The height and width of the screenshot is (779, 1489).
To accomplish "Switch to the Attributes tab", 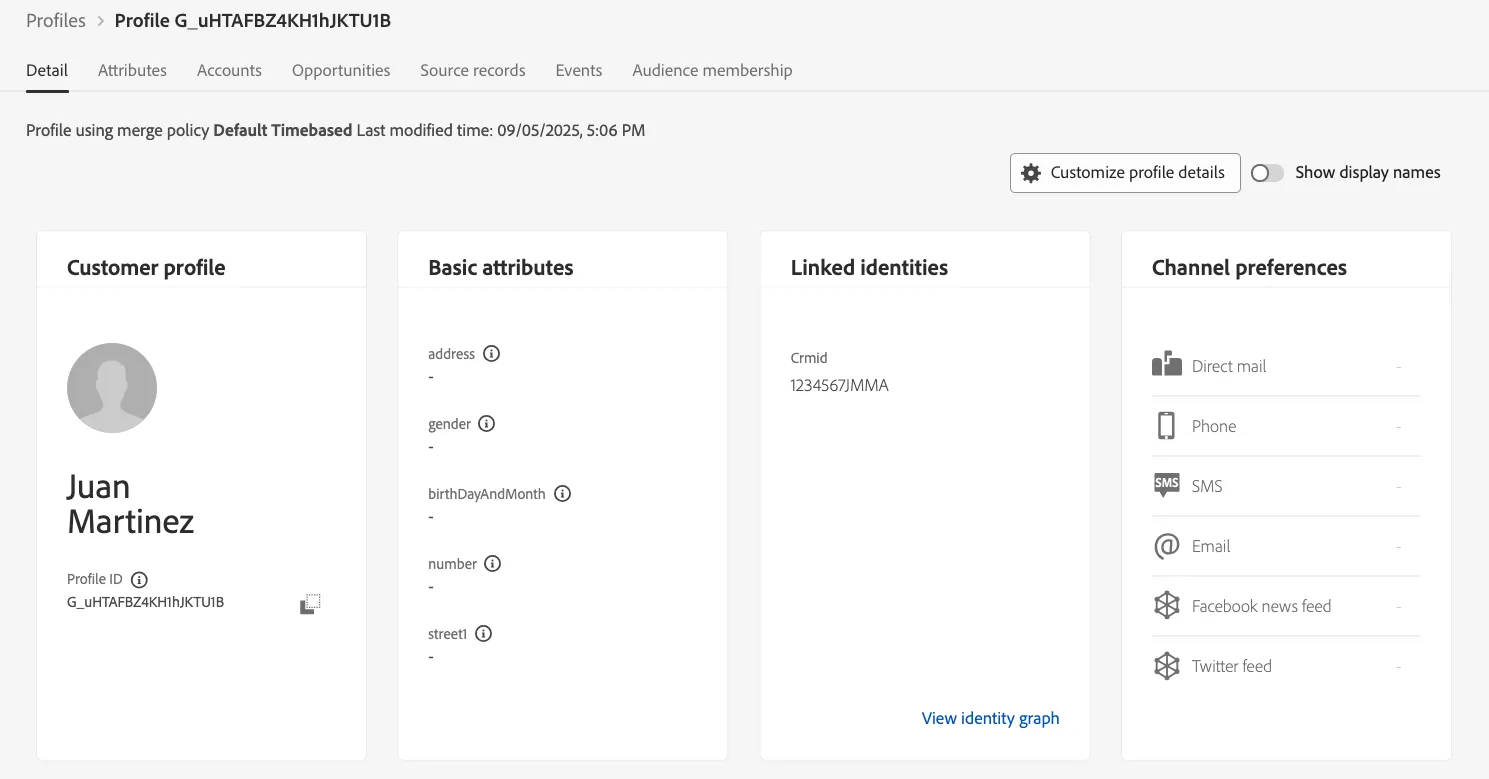I will pyautogui.click(x=132, y=70).
